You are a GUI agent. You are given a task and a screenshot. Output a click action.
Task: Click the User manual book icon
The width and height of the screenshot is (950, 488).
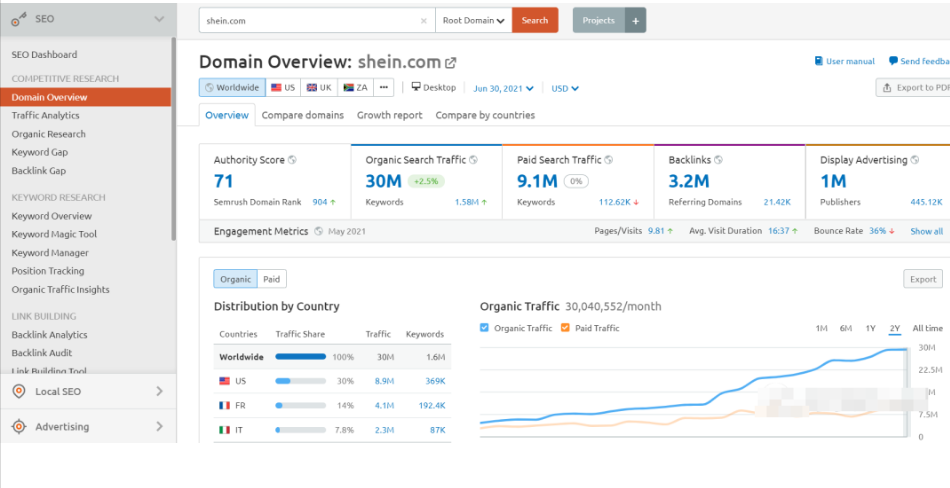pyautogui.click(x=819, y=61)
